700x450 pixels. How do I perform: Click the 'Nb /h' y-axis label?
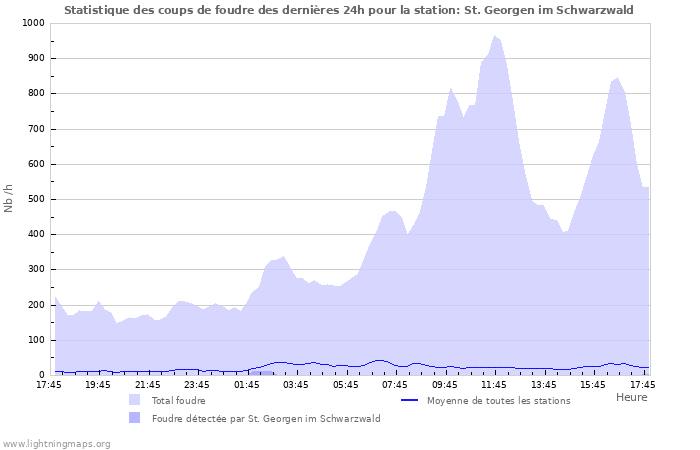(9, 199)
